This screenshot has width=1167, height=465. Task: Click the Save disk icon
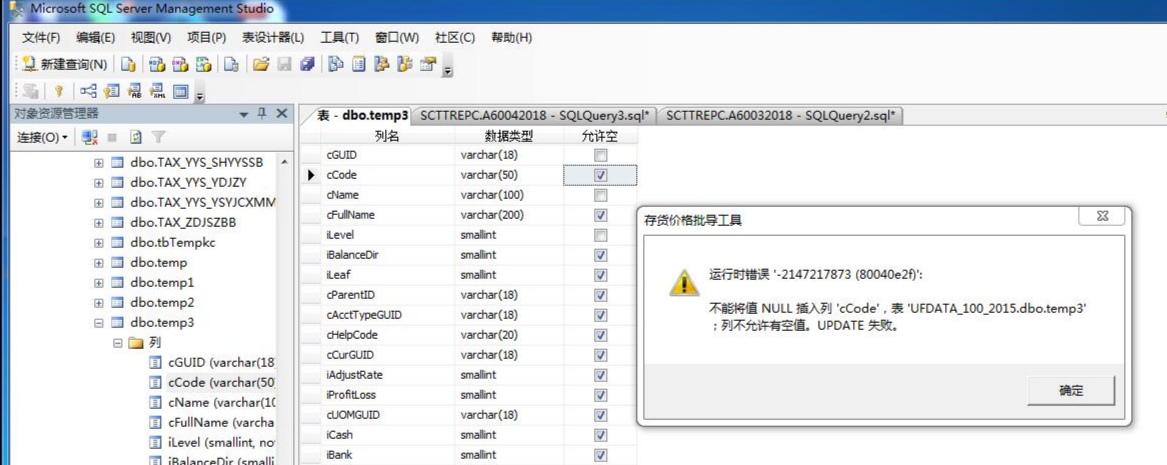pyautogui.click(x=284, y=65)
